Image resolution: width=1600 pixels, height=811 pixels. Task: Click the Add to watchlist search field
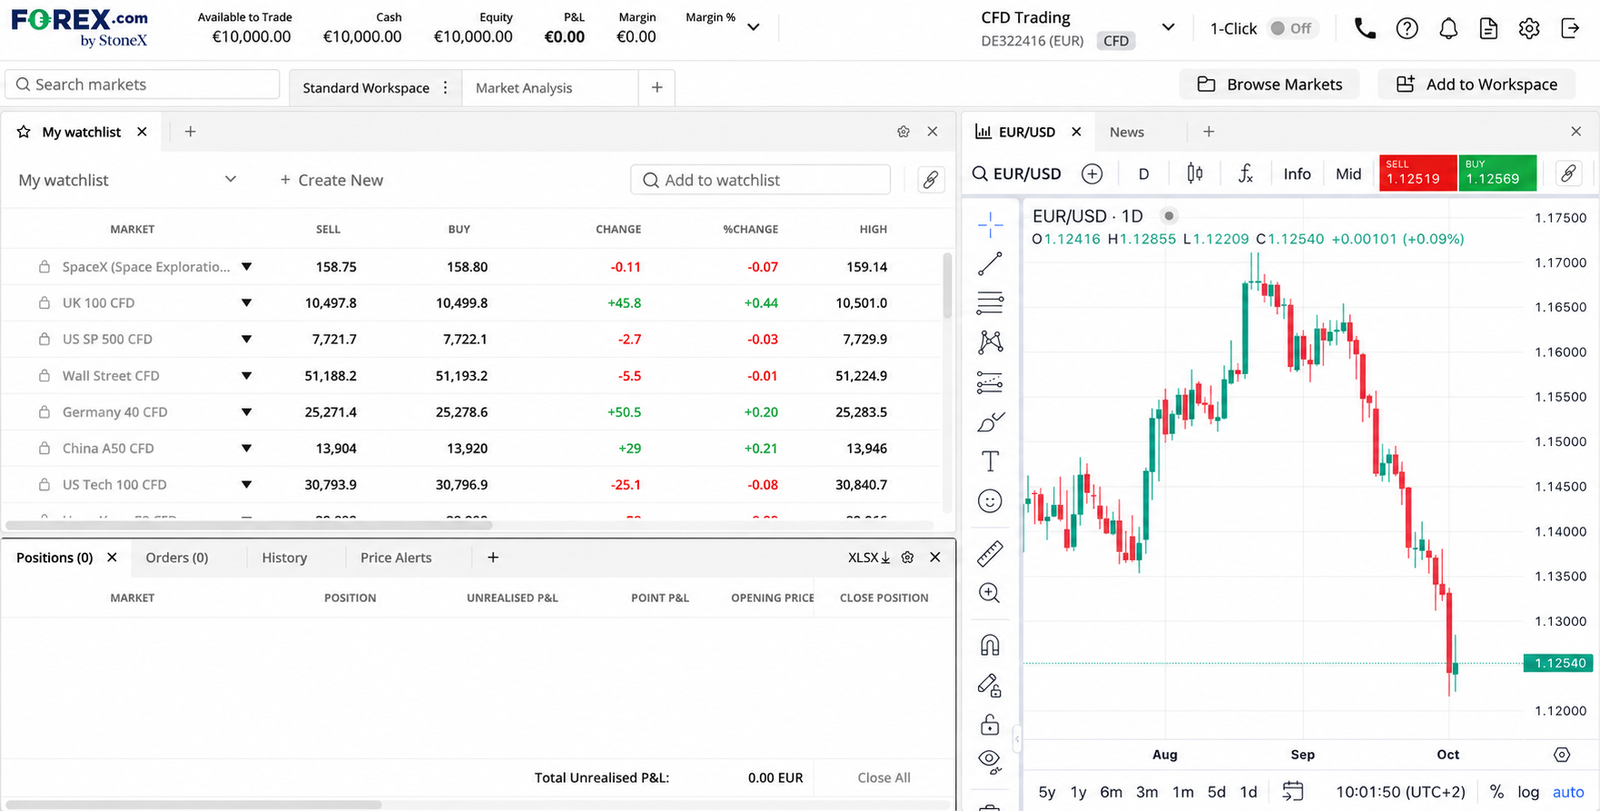point(760,180)
